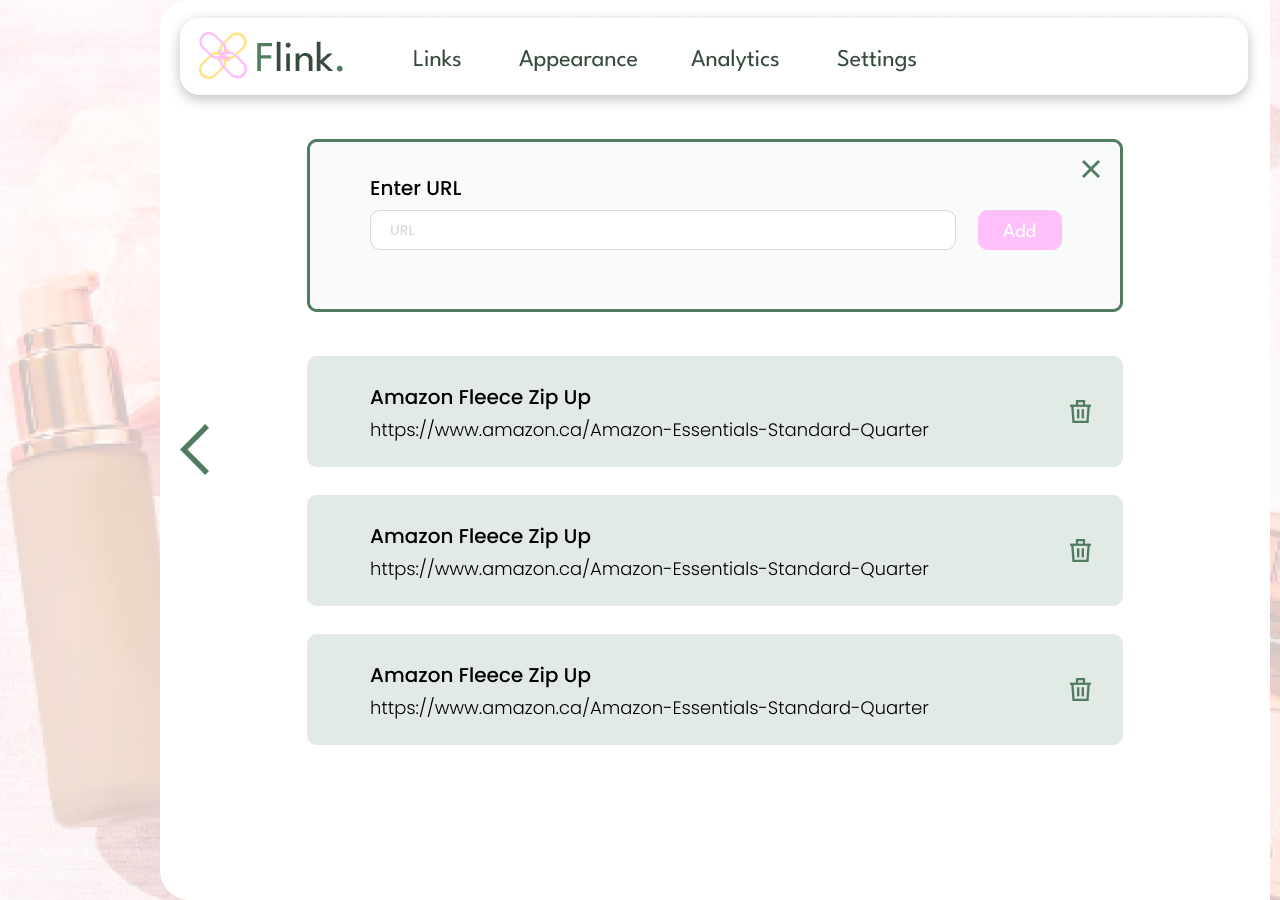Open the third card's amazon.ca URL
This screenshot has height=900, width=1280.
click(x=649, y=708)
